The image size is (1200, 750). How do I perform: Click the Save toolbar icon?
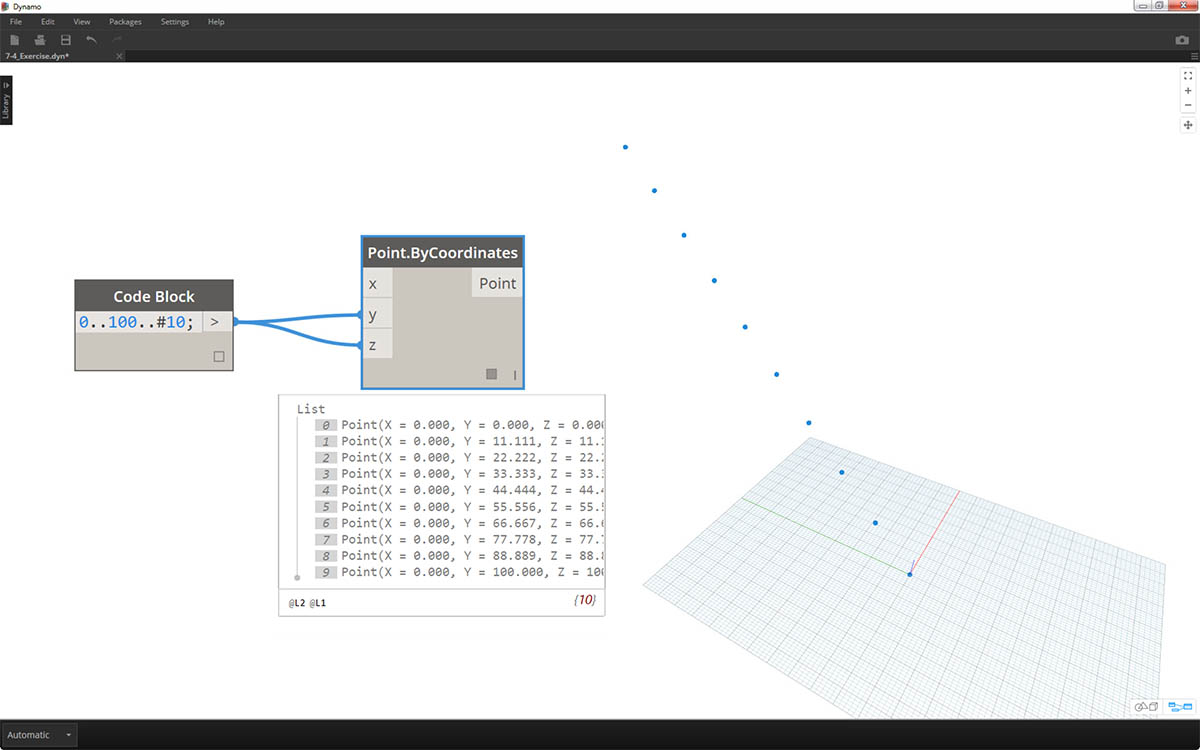point(66,40)
